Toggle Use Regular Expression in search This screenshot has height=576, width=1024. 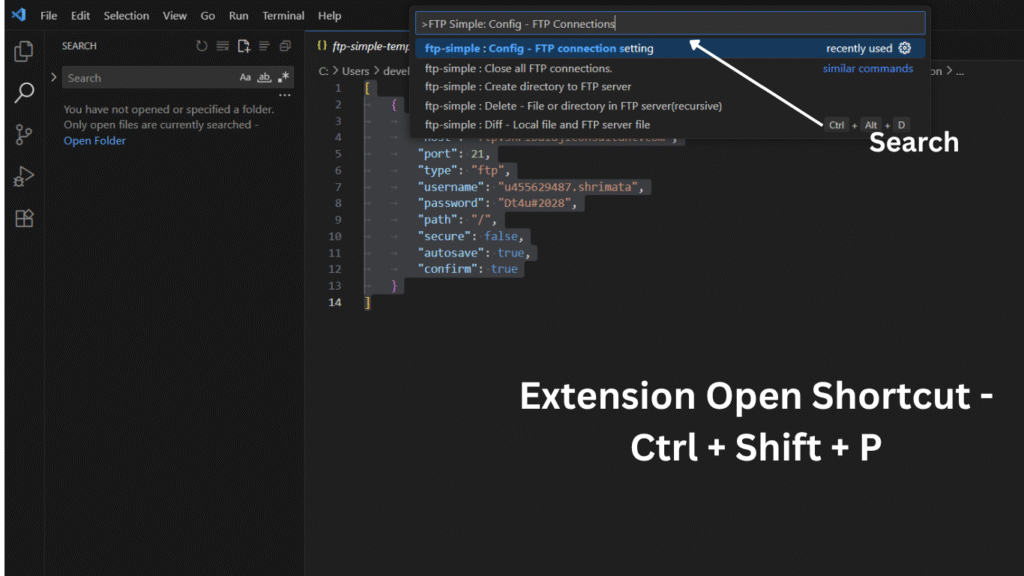(283, 77)
